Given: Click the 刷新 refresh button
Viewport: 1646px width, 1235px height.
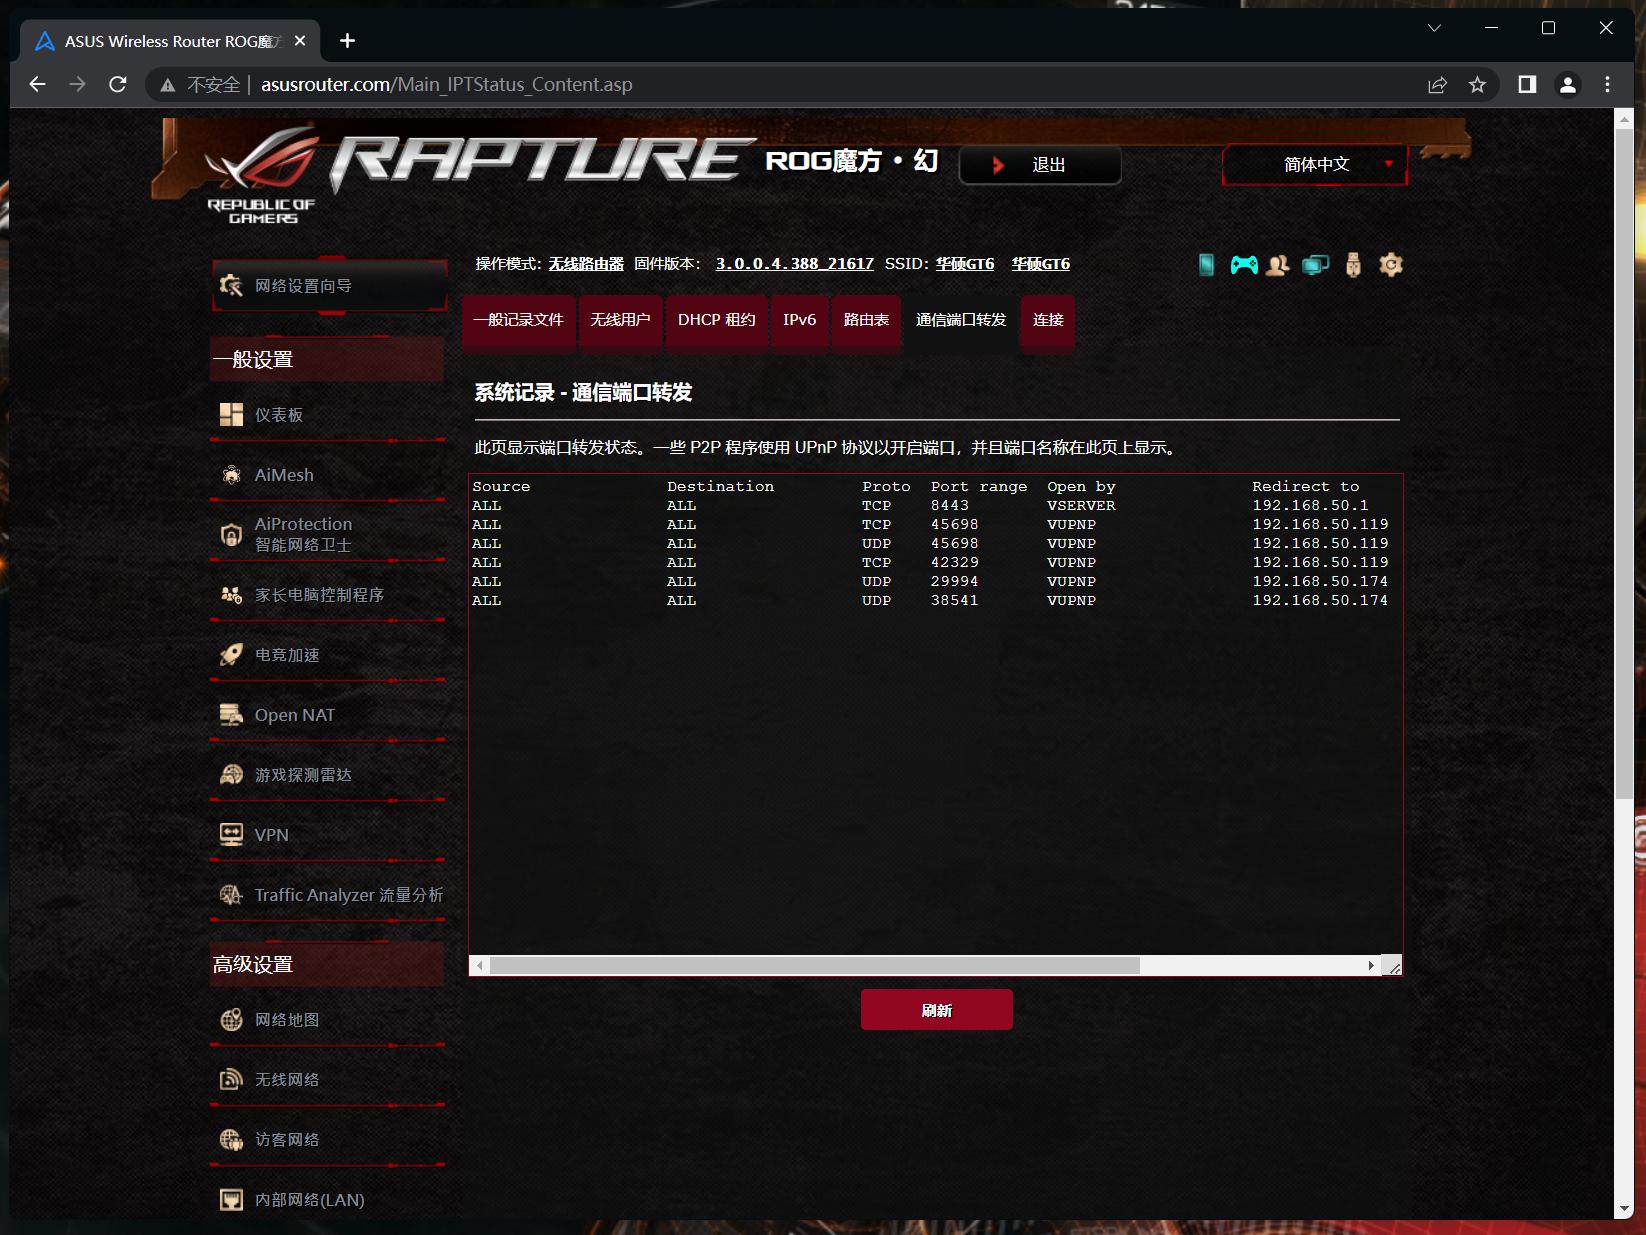Looking at the screenshot, I should pyautogui.click(x=937, y=1010).
